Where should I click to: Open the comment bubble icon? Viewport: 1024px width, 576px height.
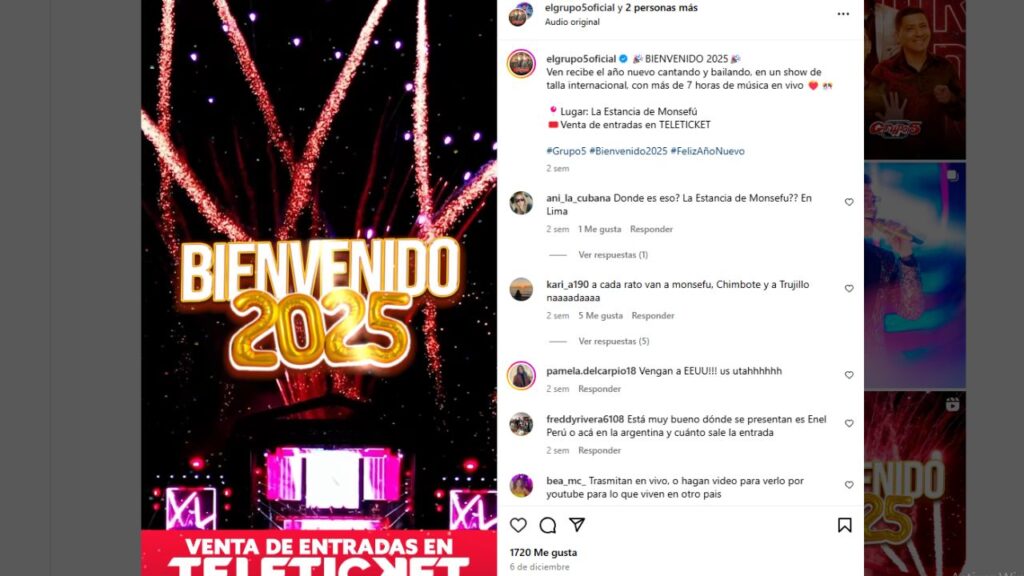547,525
